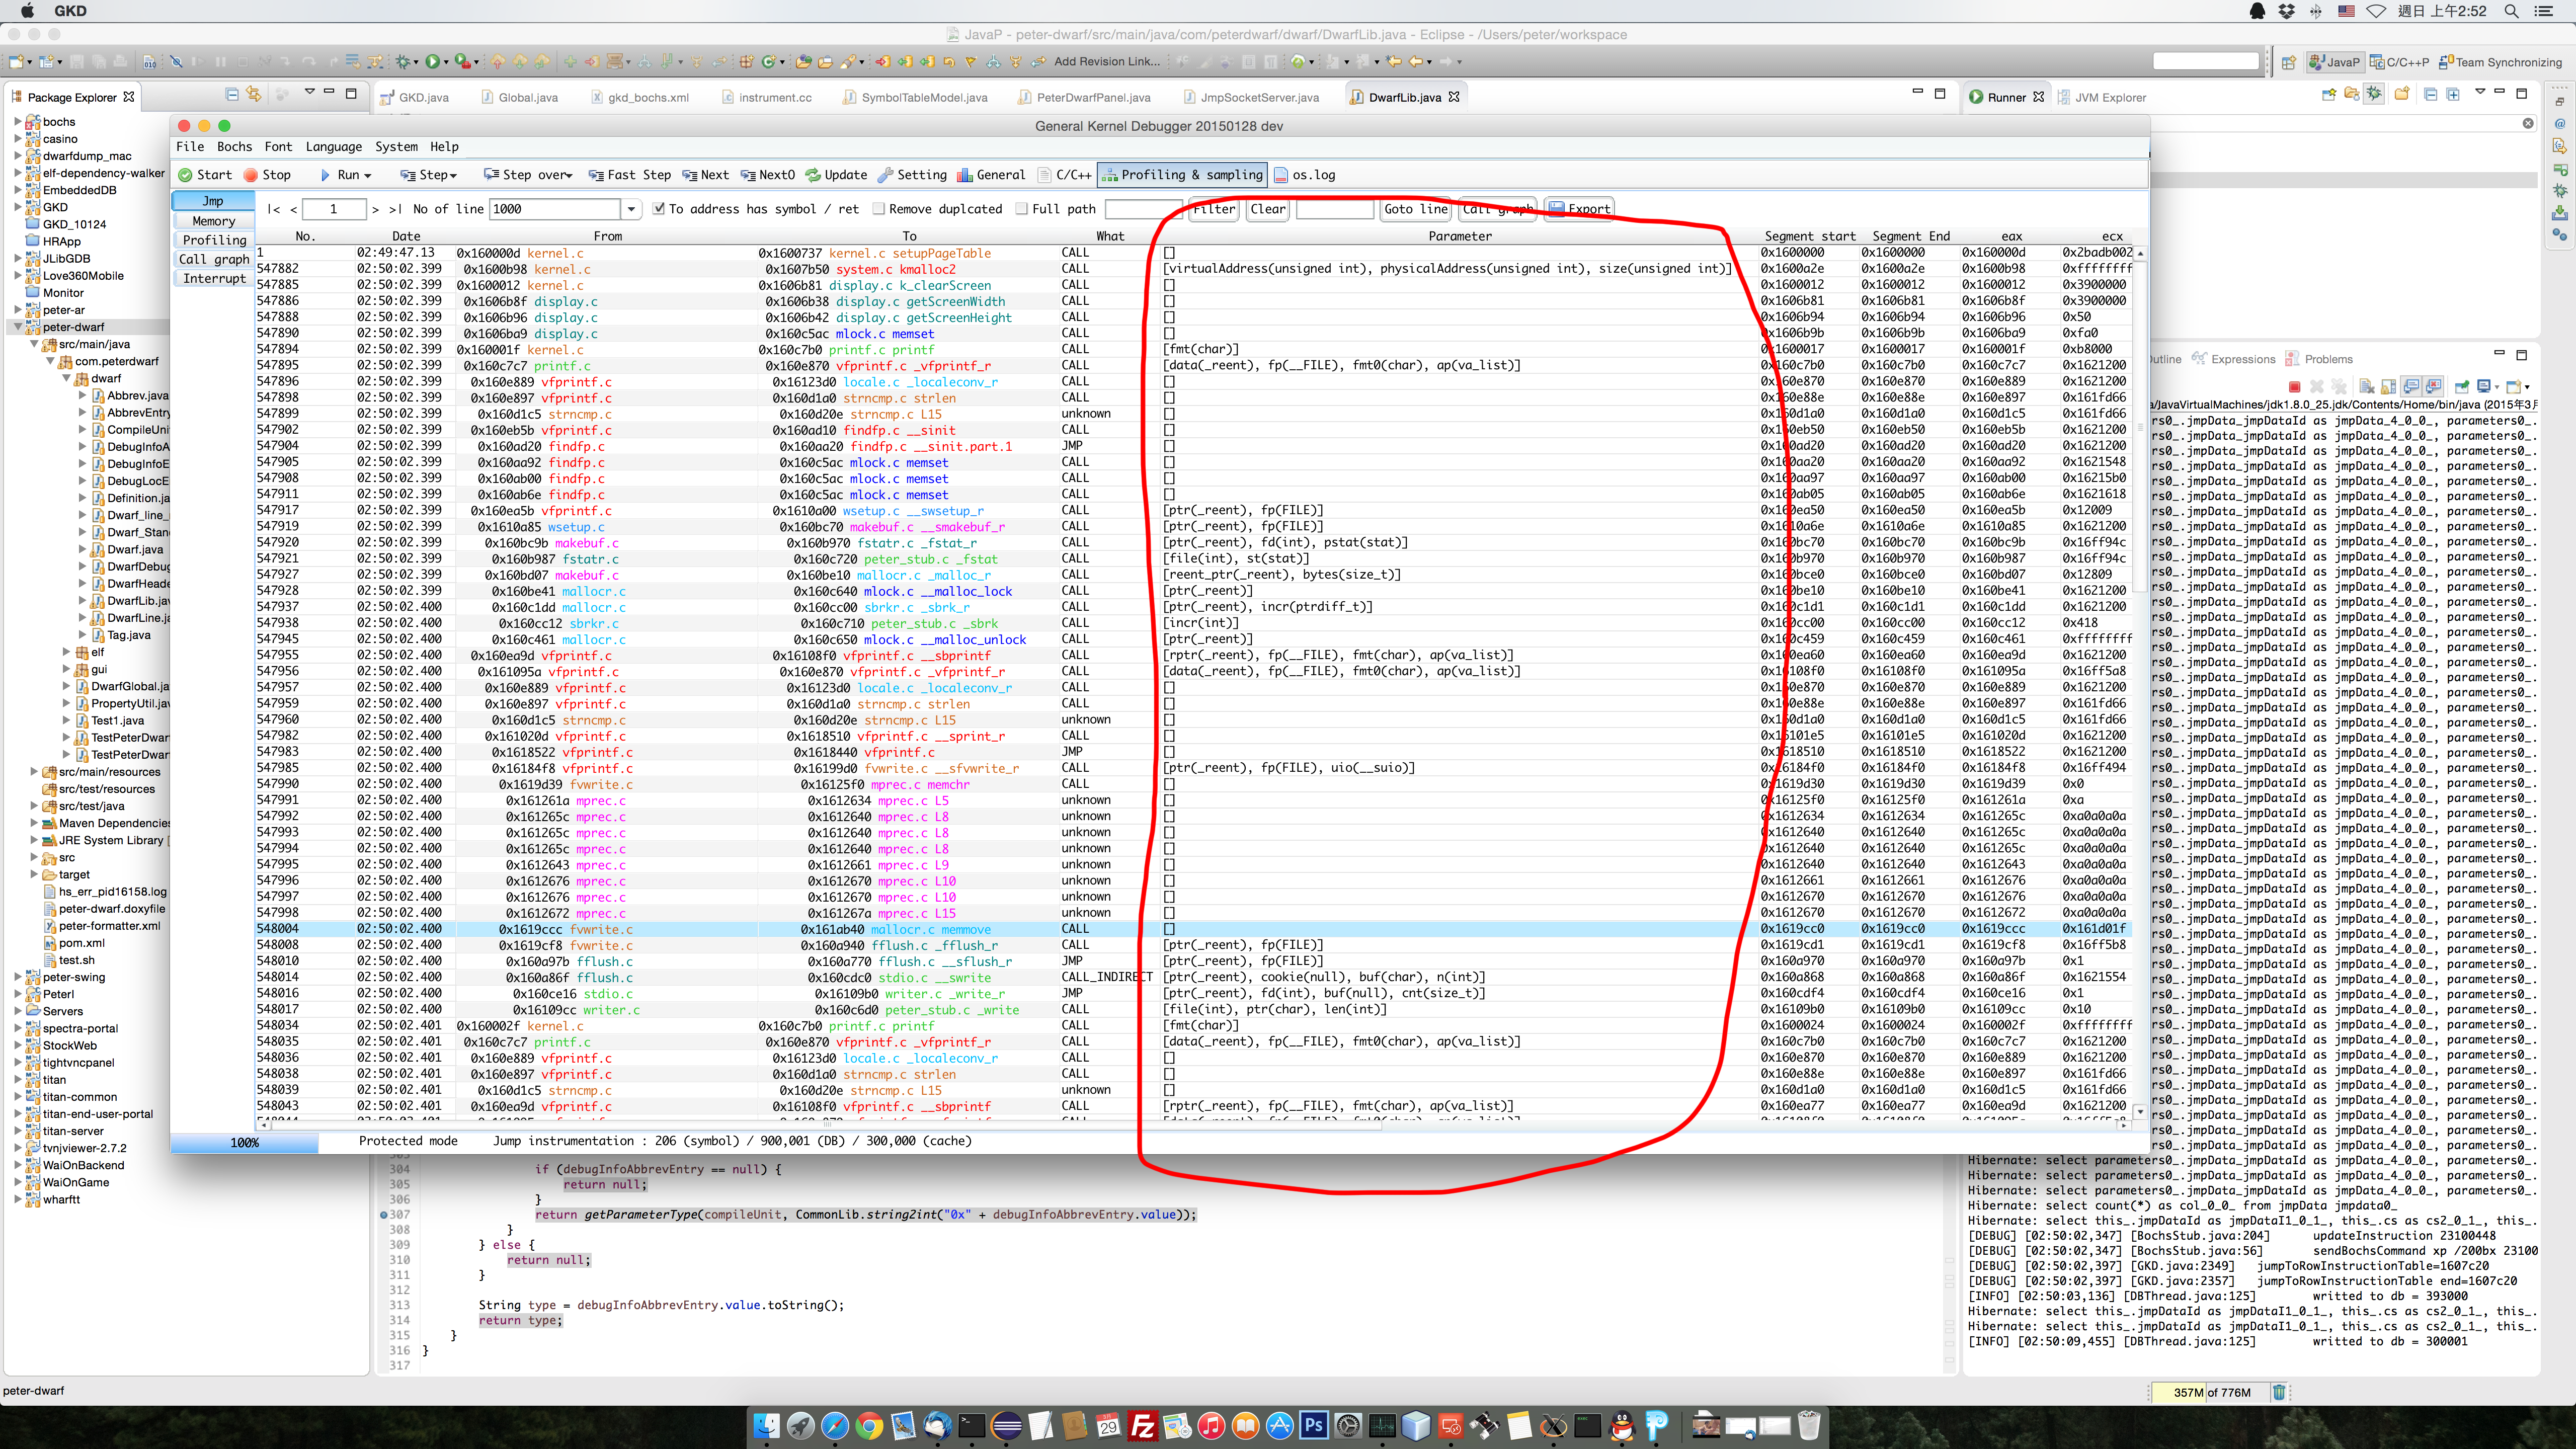This screenshot has height=1449, width=2576.
Task: Open Finder from the Dock
Action: (x=766, y=1425)
